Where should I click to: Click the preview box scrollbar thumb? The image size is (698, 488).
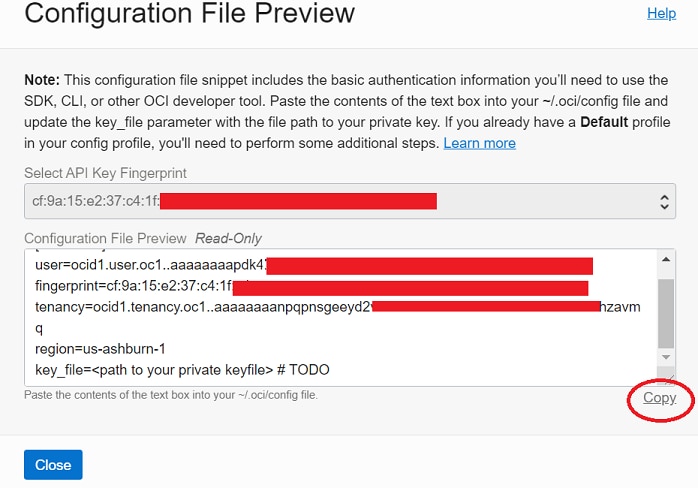(666, 310)
